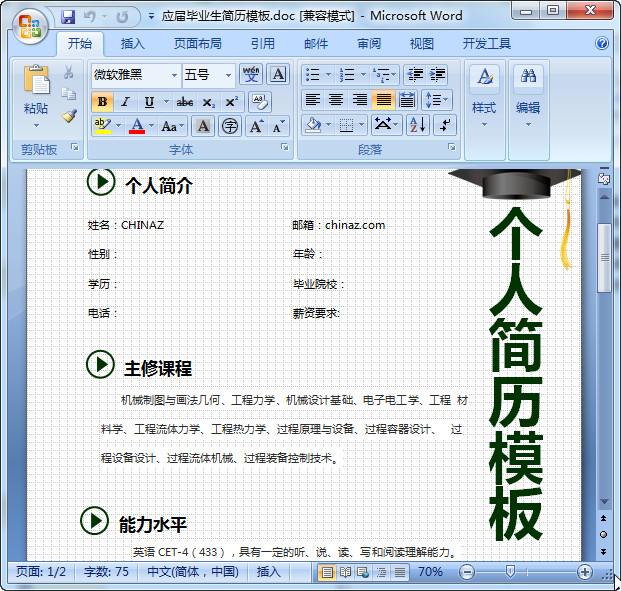Jump to the next page with double-arrow

(x=604, y=551)
